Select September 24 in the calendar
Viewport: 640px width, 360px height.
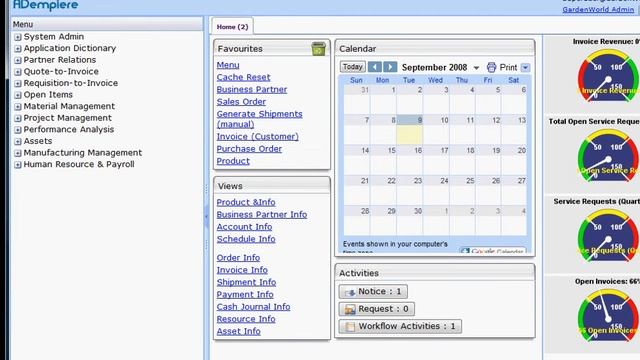tap(436, 190)
